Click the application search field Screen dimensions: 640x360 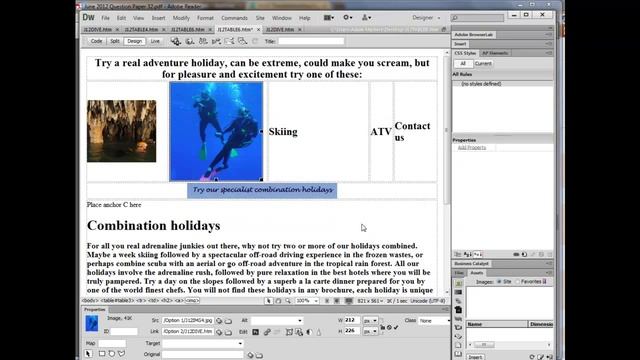tap(477, 18)
